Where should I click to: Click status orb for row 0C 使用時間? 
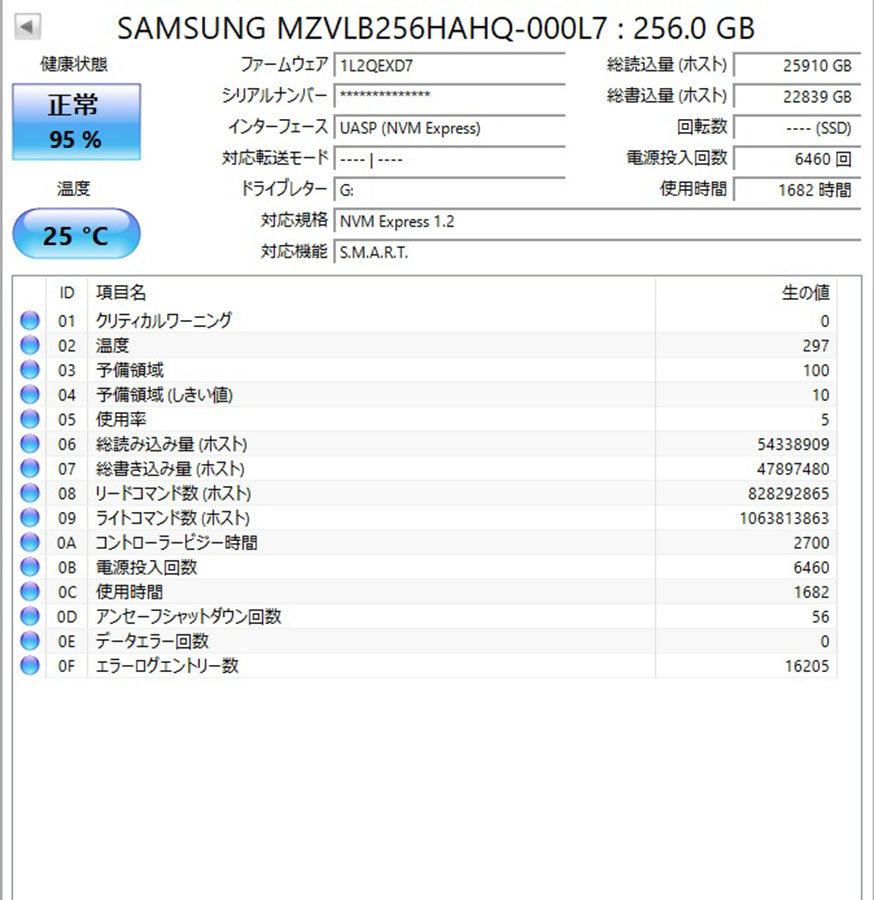[x=30, y=592]
